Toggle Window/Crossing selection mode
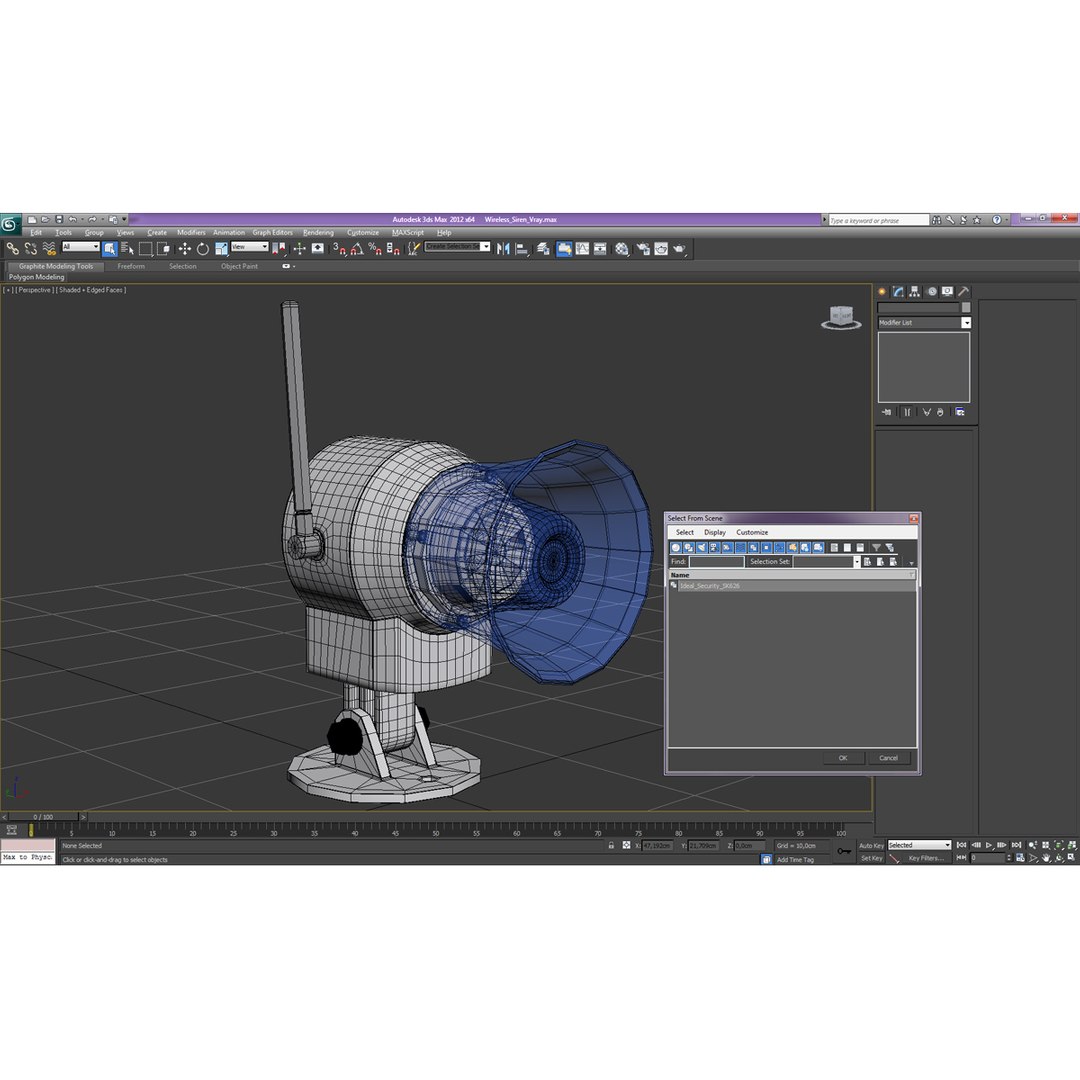This screenshot has width=1080, height=1080. click(163, 249)
